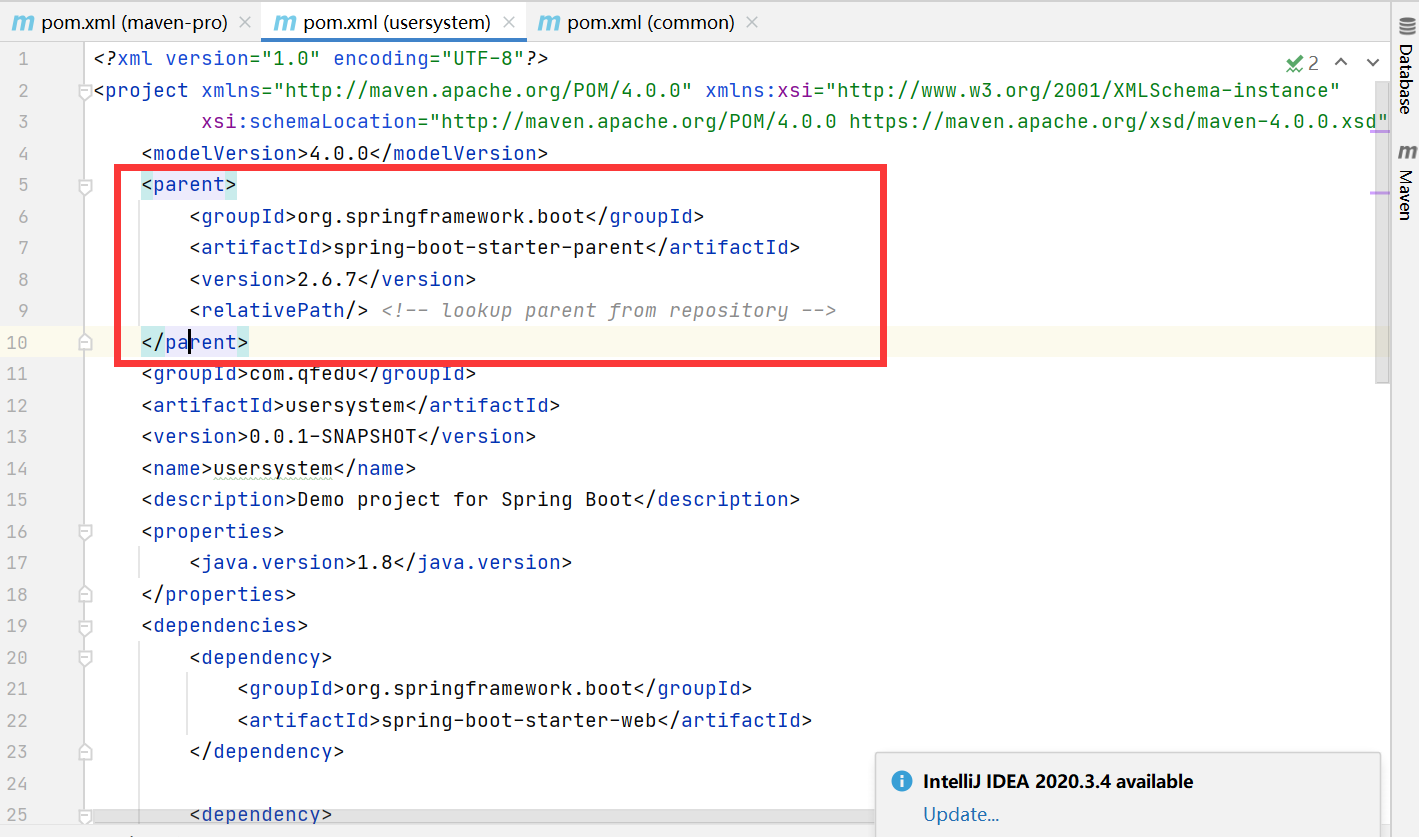Close the pom.xml (maven-pro) tab

pyautogui.click(x=243, y=22)
